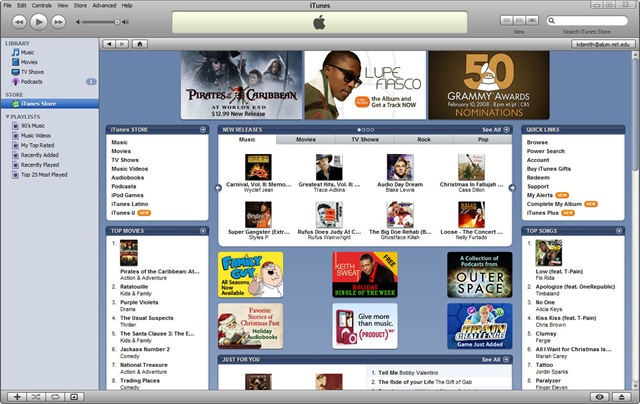Image resolution: width=640 pixels, height=404 pixels.
Task: Expand iTunes Store panel arrow
Action: [203, 129]
